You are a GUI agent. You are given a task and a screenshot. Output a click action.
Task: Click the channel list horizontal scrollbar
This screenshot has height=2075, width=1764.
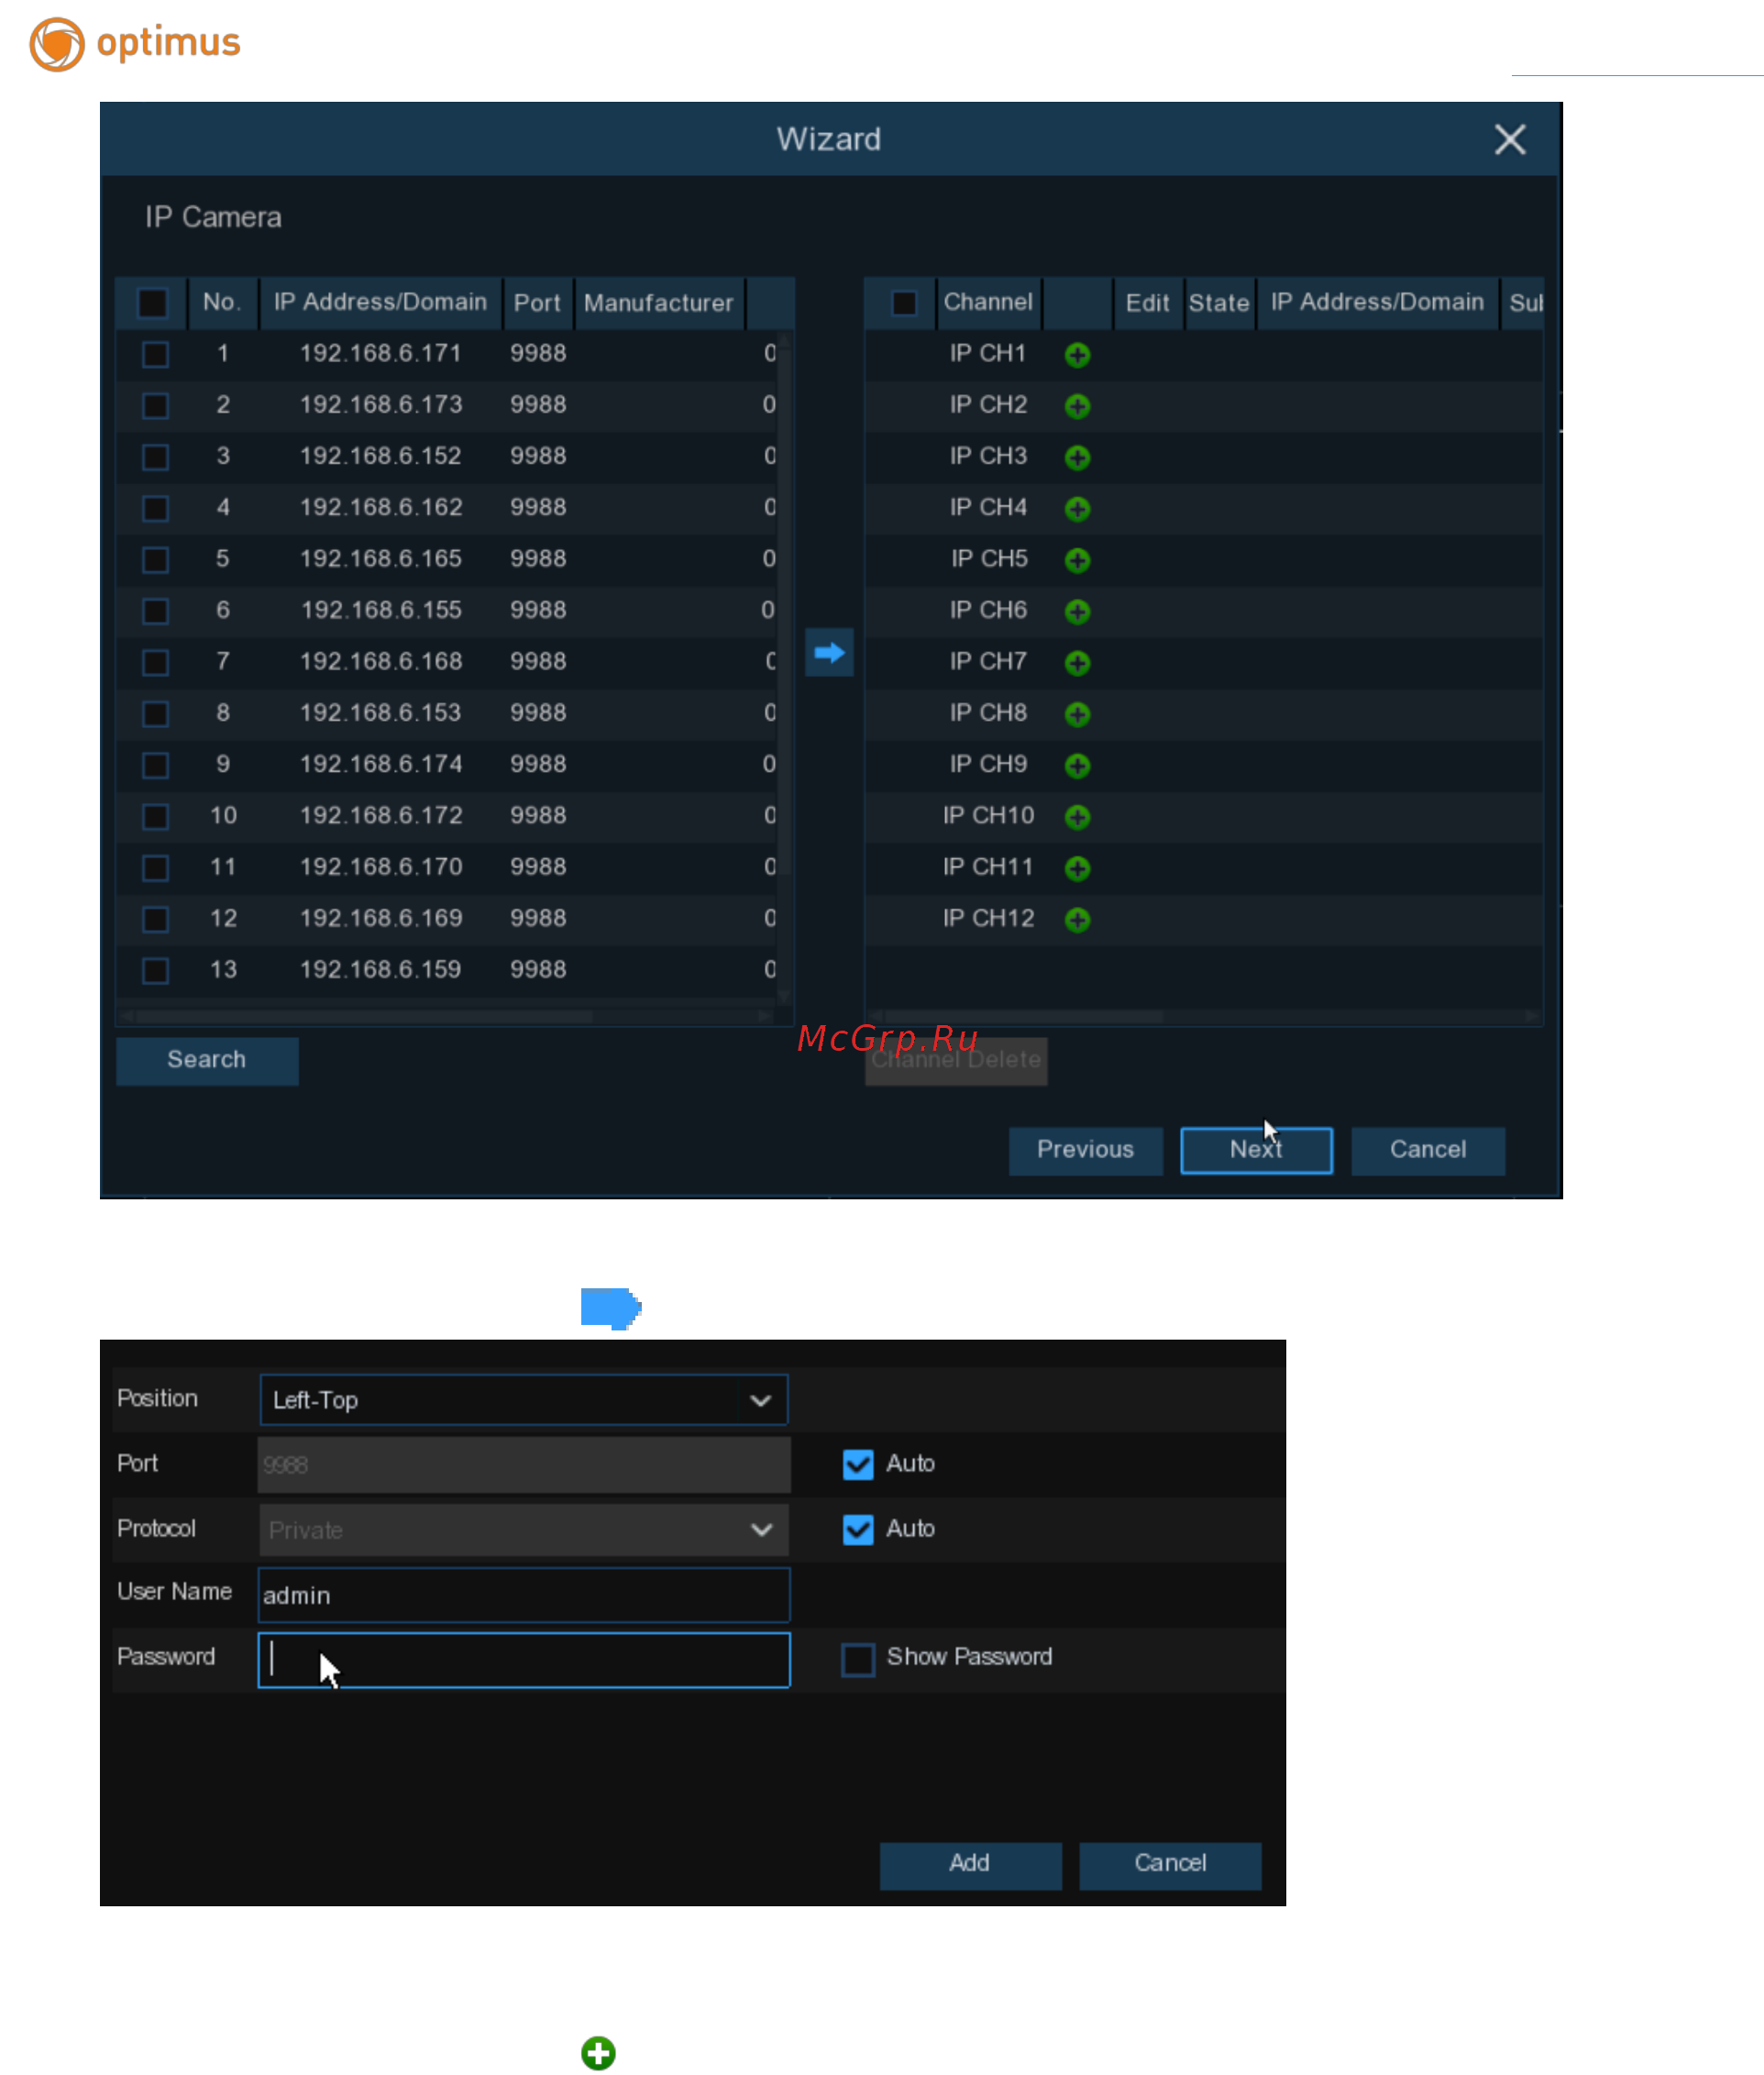pos(1025,1017)
